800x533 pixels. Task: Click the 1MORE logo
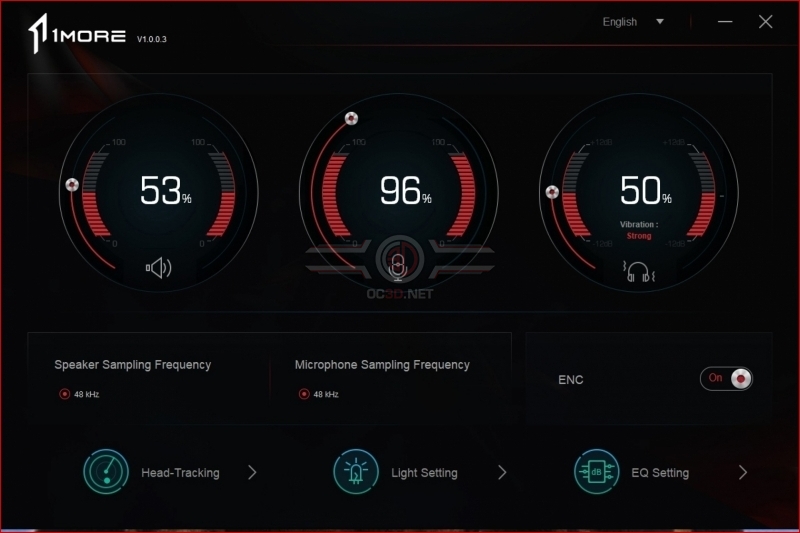[x=77, y=33]
